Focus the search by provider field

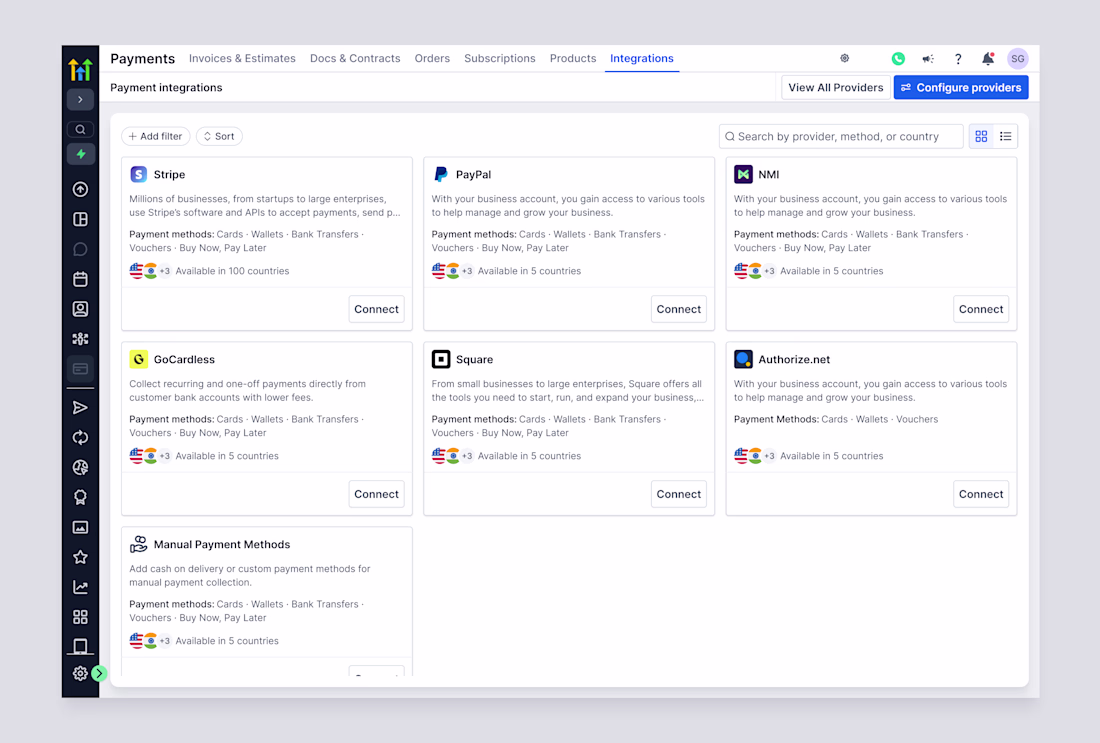(841, 136)
